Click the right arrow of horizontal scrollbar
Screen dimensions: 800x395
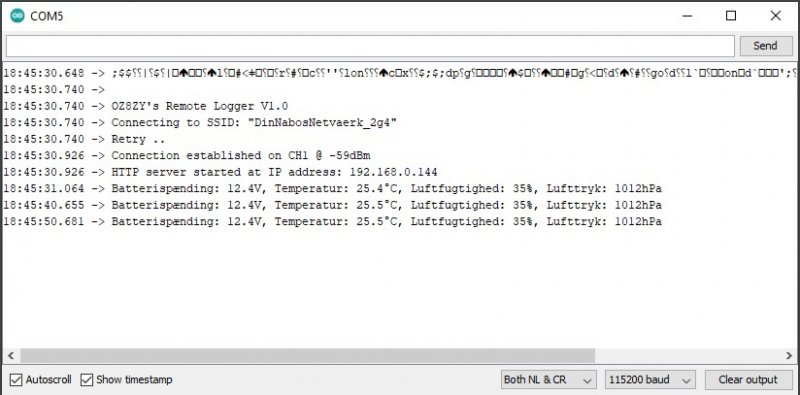click(789, 356)
